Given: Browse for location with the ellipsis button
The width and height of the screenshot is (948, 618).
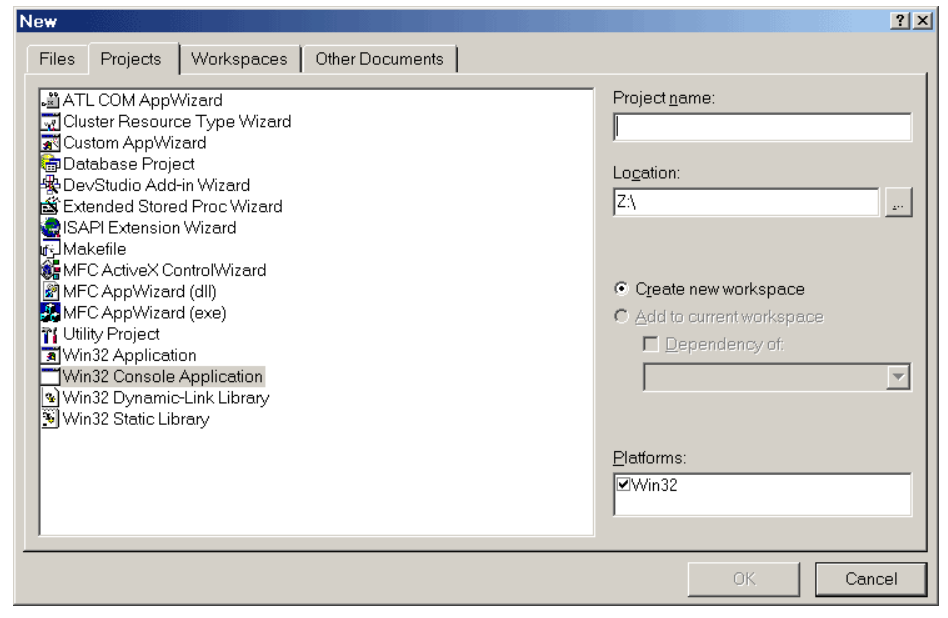Looking at the screenshot, I should tap(898, 203).
